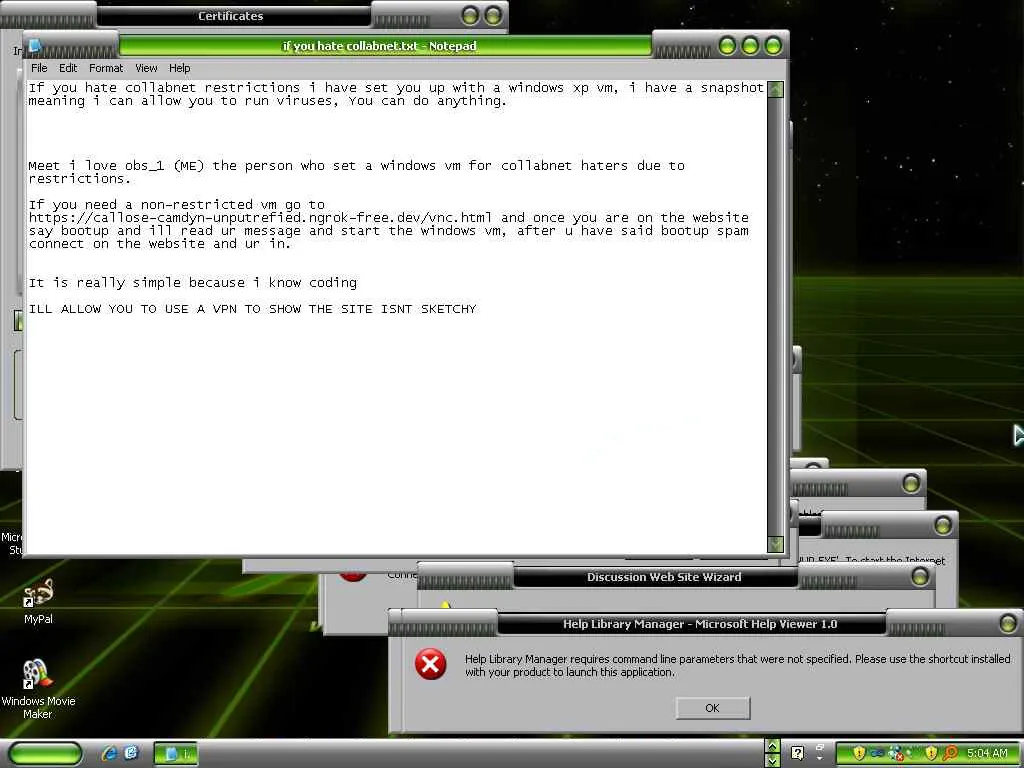Open the Help menu in Notepad
1024x768 pixels.
(x=180, y=68)
